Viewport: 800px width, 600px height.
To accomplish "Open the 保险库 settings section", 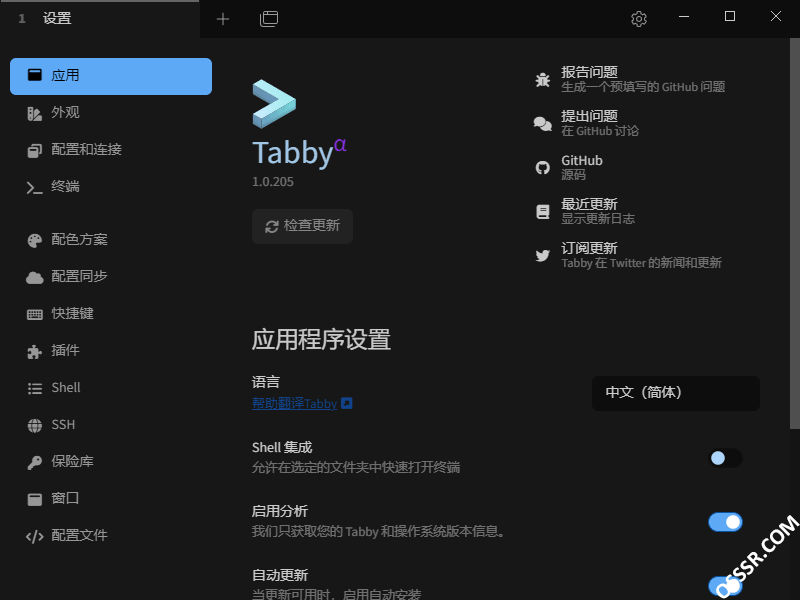I will pos(111,462).
